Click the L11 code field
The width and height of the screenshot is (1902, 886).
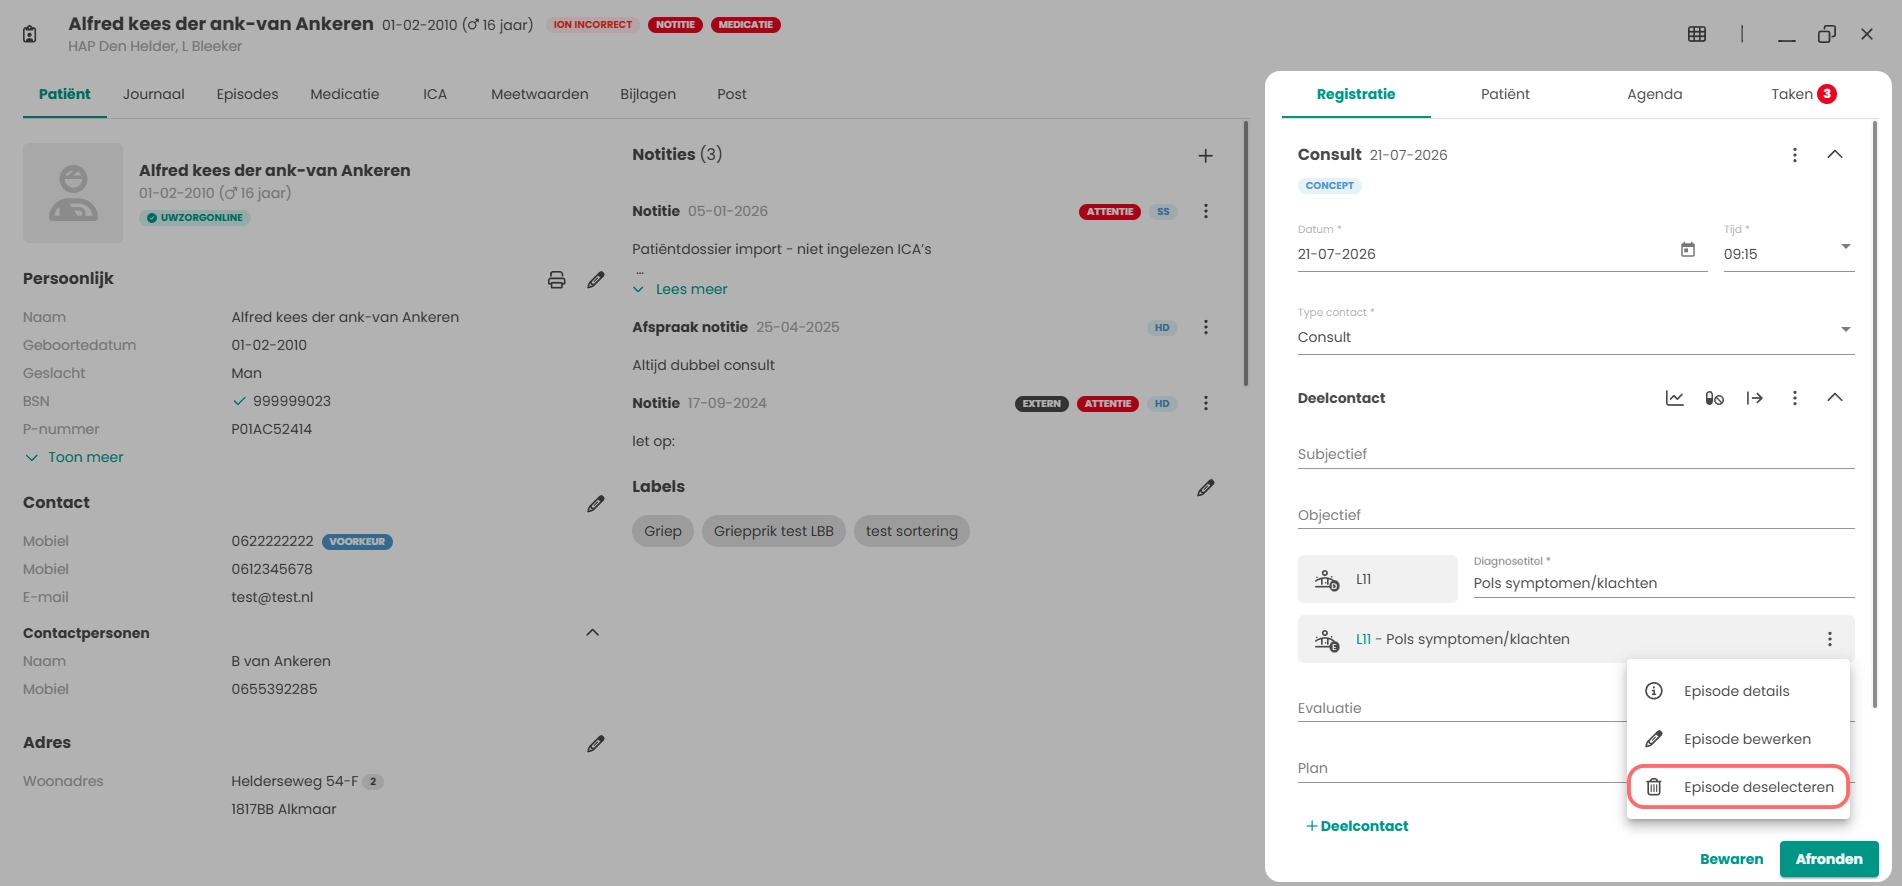tap(1378, 579)
